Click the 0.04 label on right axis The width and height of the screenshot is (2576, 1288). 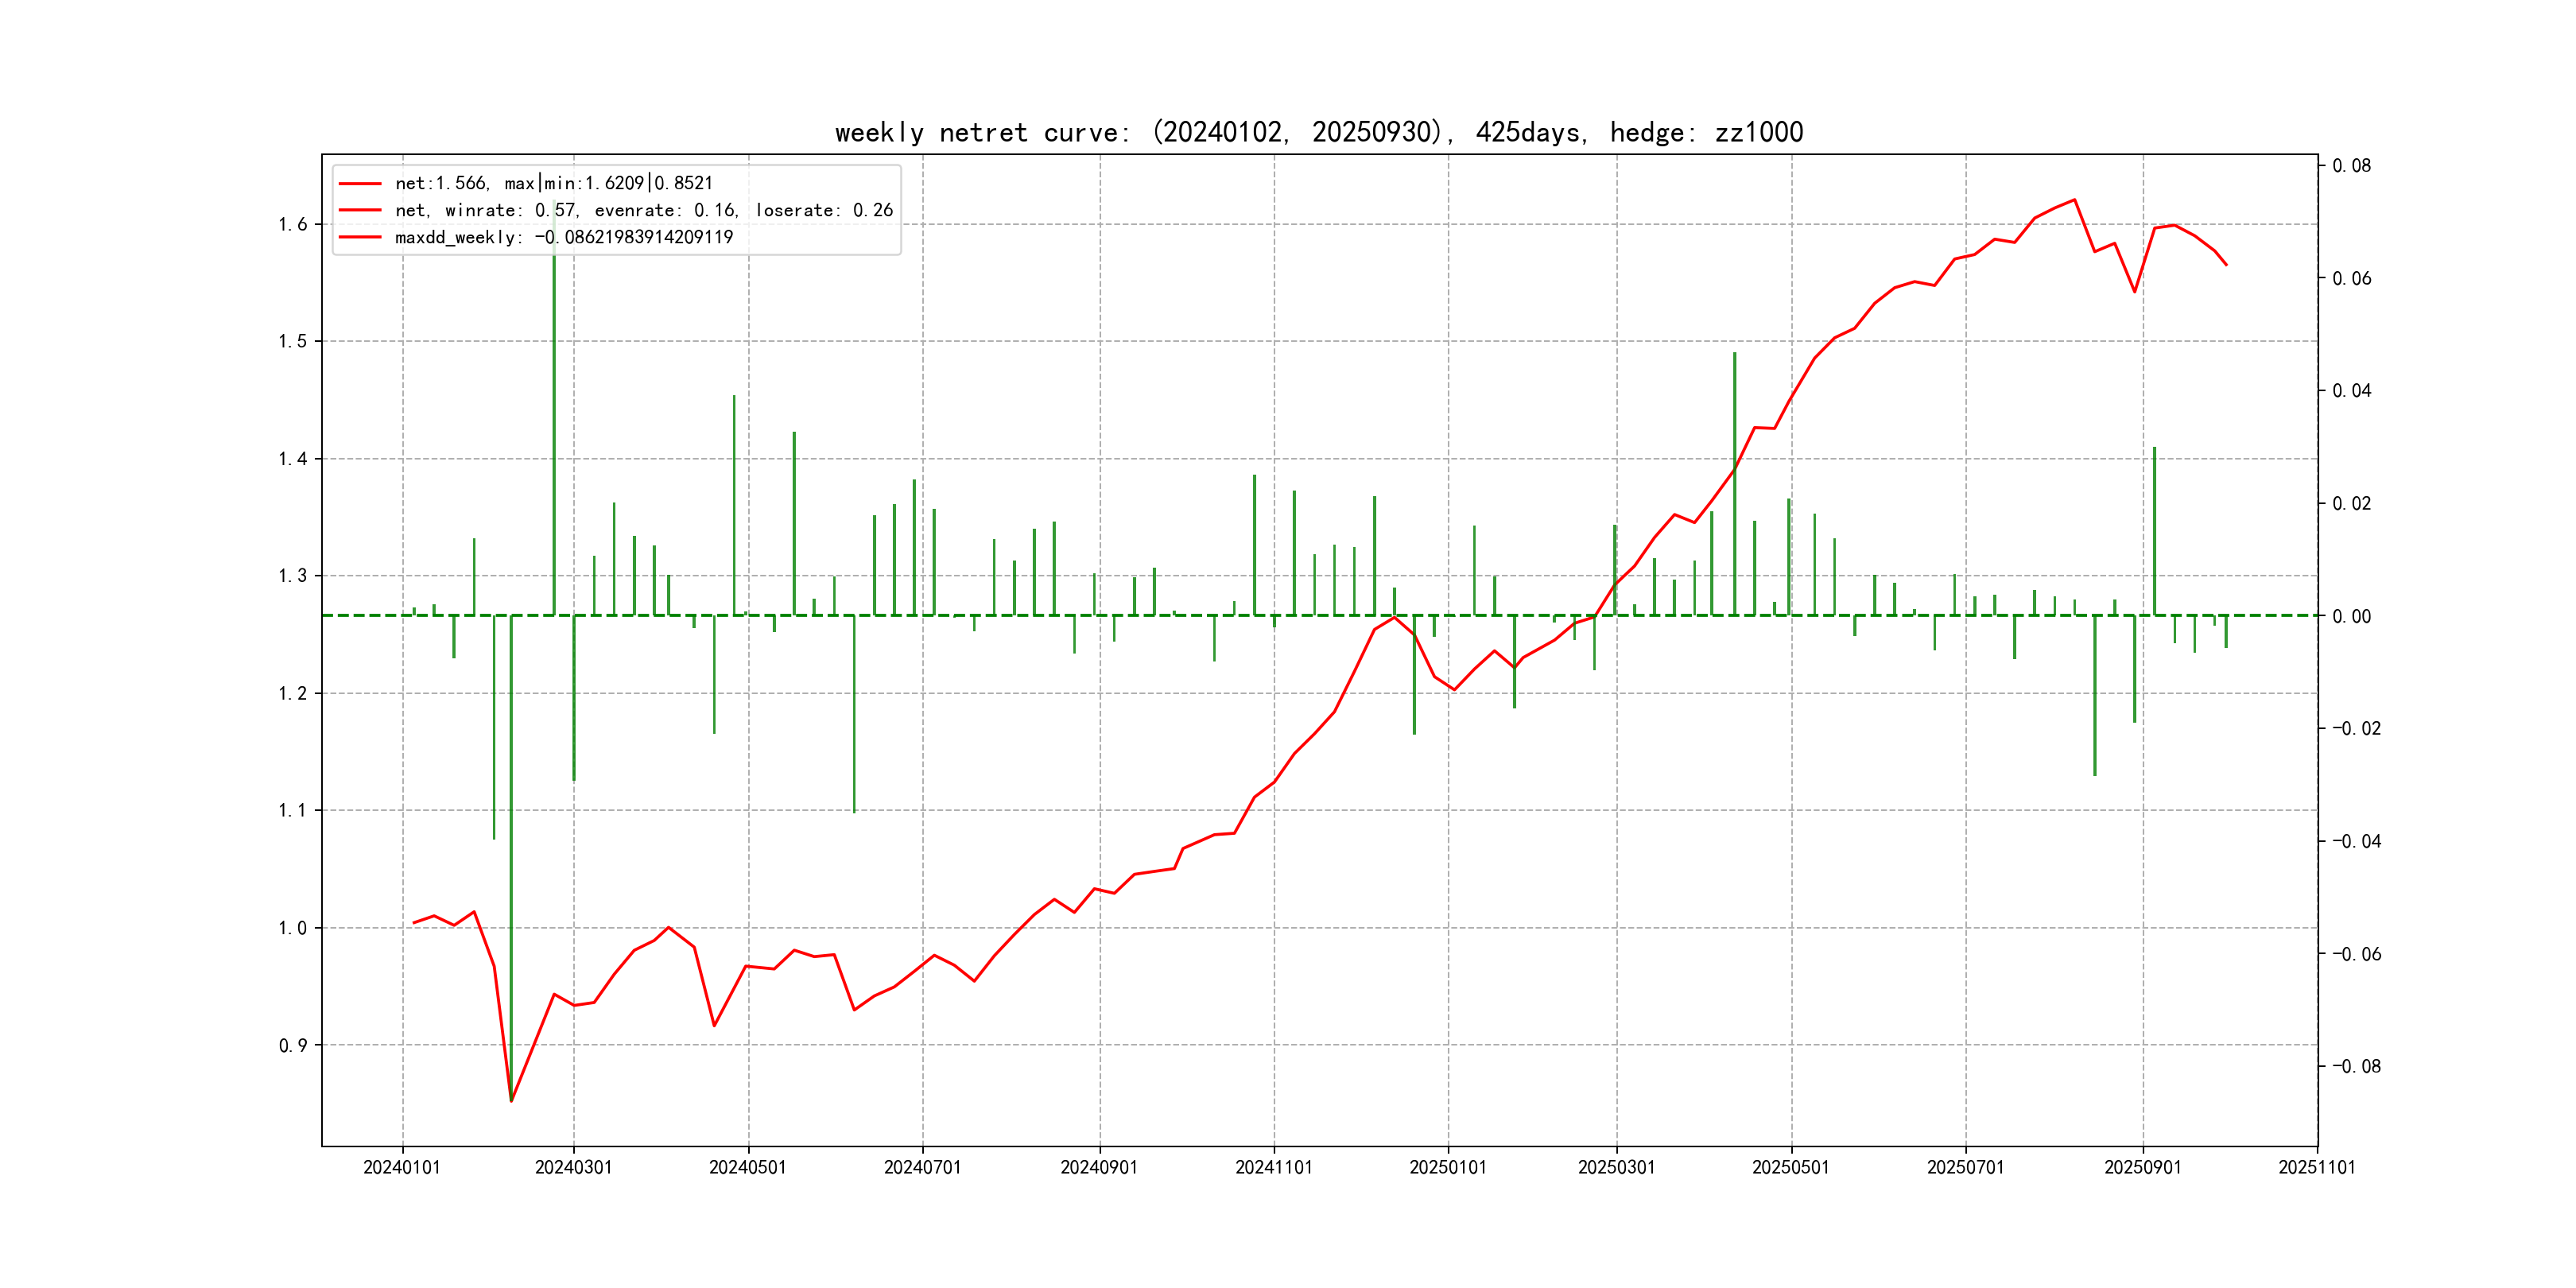(2351, 390)
